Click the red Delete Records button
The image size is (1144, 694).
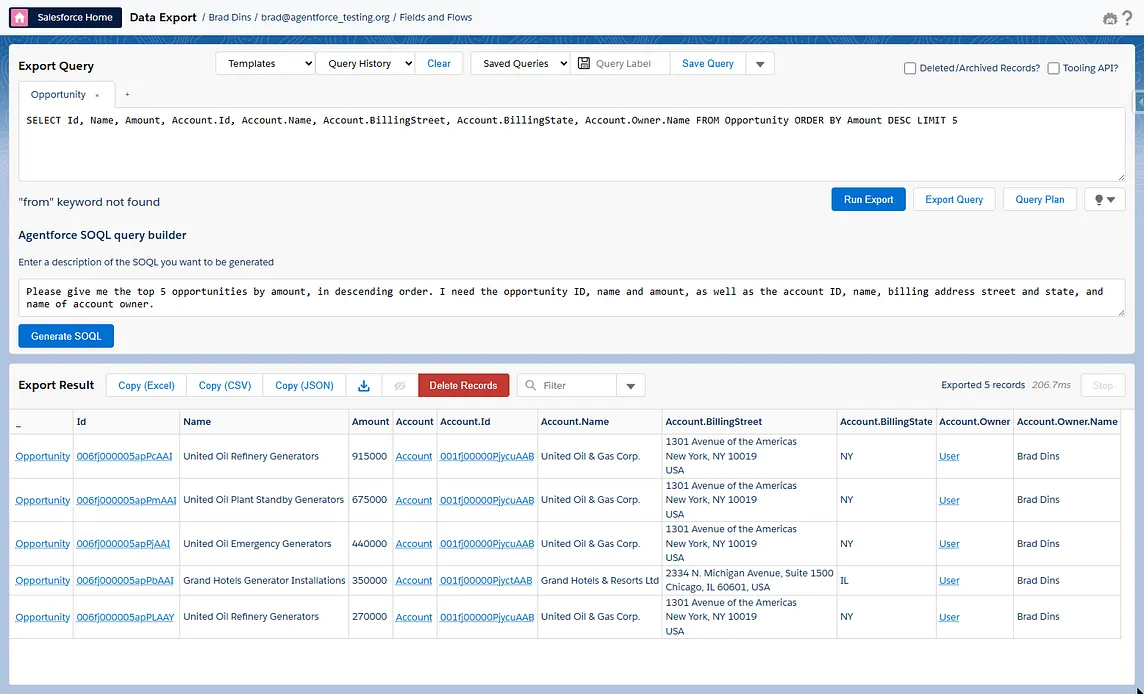463,385
